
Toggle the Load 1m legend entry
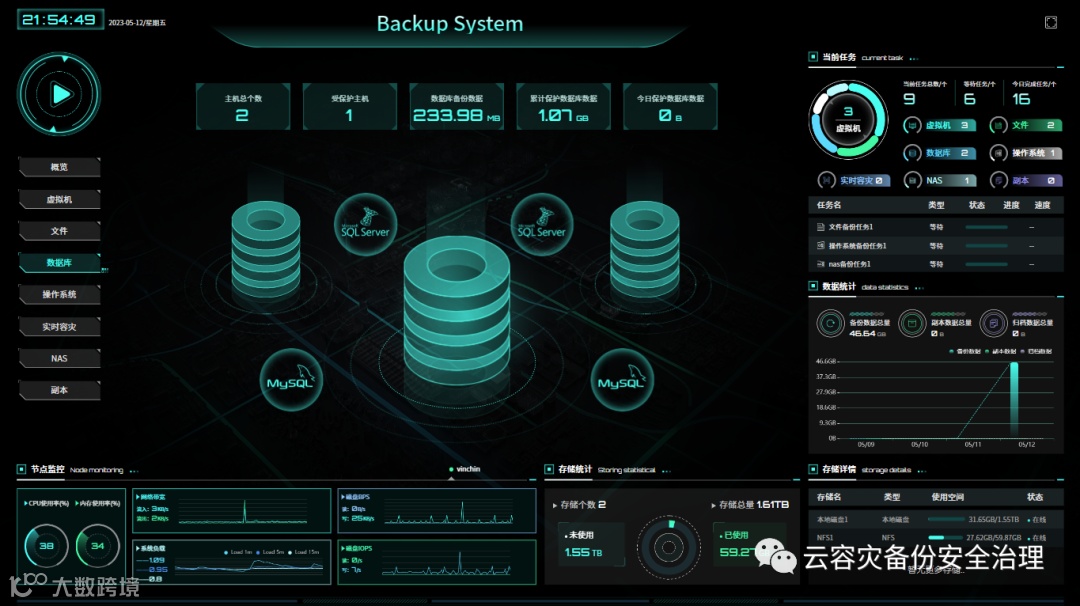pyautogui.click(x=239, y=552)
